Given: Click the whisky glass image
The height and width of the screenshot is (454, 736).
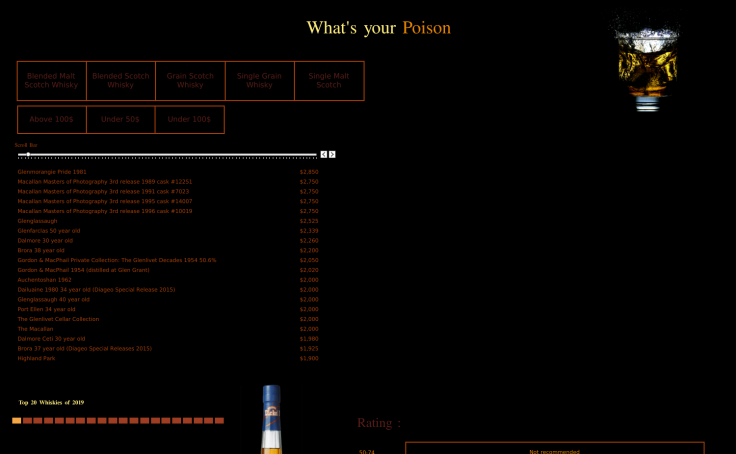Looking at the screenshot, I should point(646,62).
